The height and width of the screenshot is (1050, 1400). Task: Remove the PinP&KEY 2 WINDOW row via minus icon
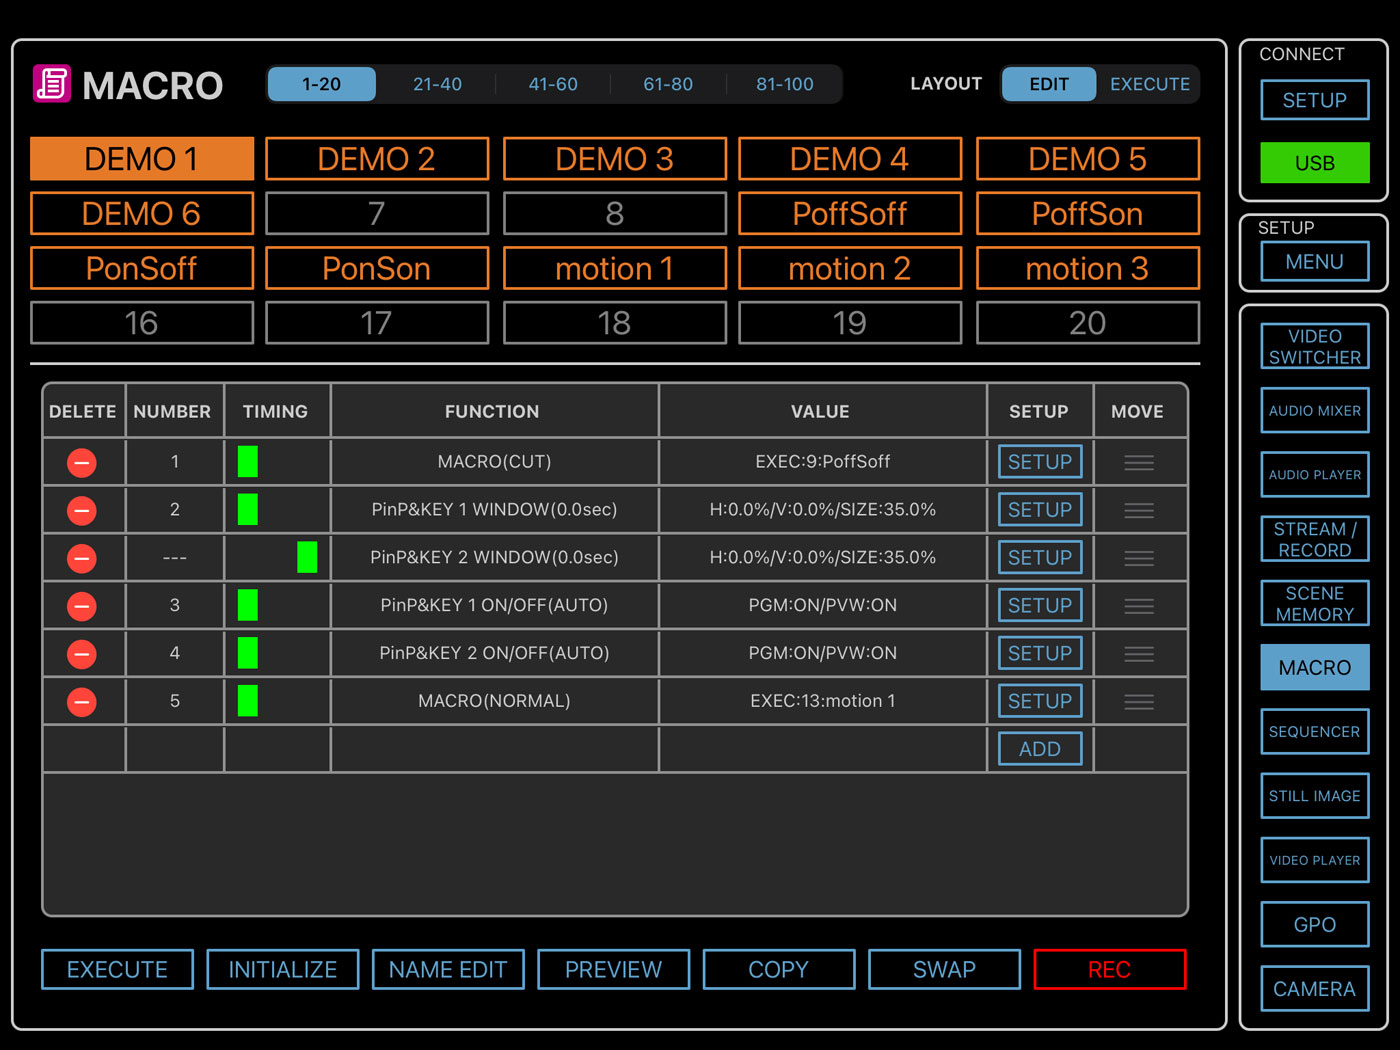(x=82, y=558)
